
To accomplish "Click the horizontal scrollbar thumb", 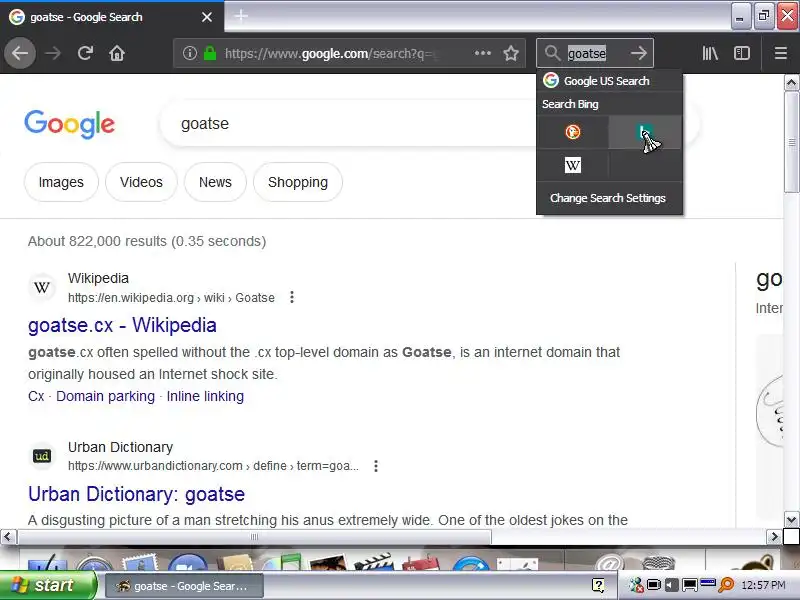I will tap(254, 537).
